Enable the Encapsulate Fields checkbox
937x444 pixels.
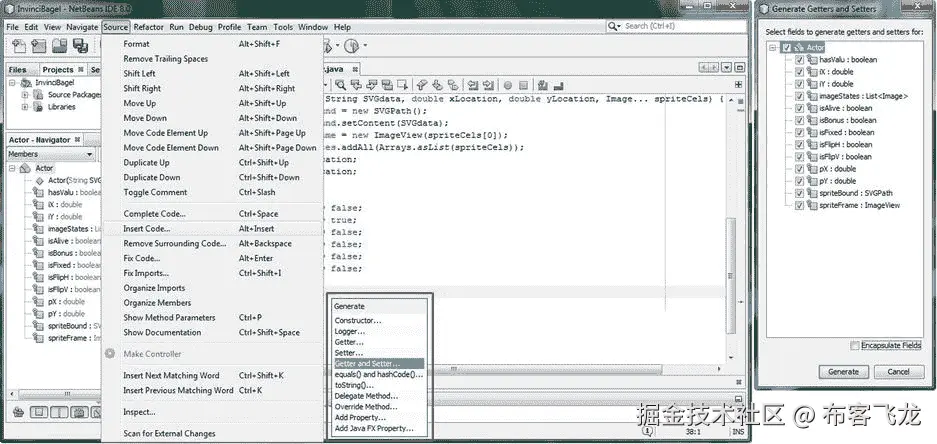pyautogui.click(x=855, y=345)
